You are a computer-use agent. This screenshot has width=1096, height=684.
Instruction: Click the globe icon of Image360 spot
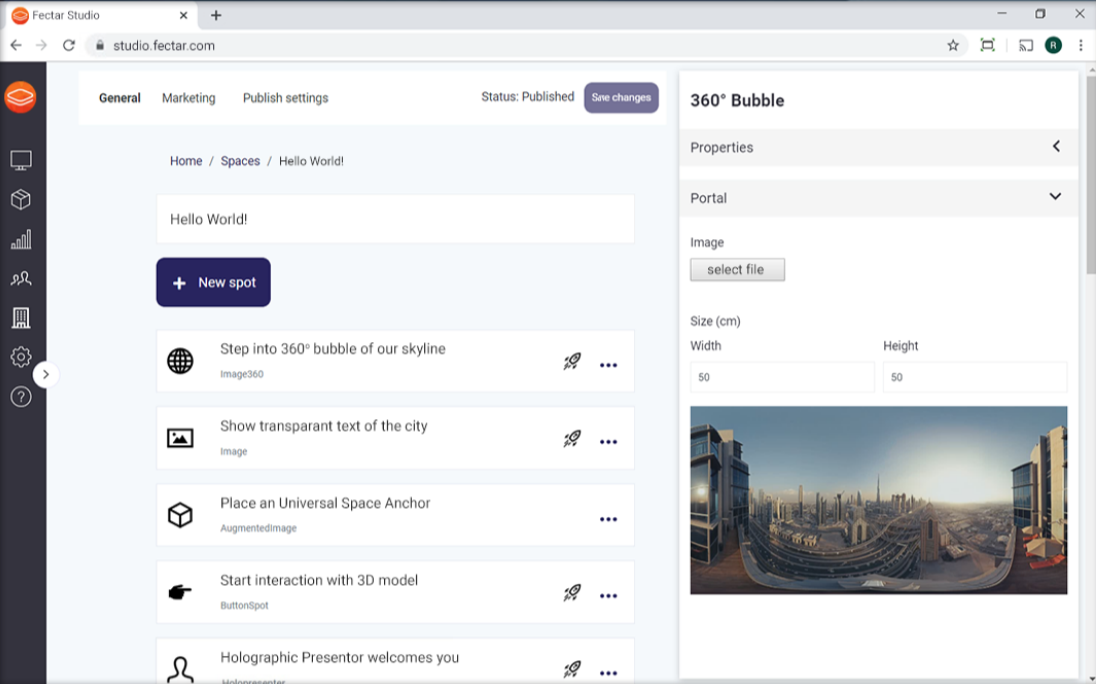coord(180,361)
